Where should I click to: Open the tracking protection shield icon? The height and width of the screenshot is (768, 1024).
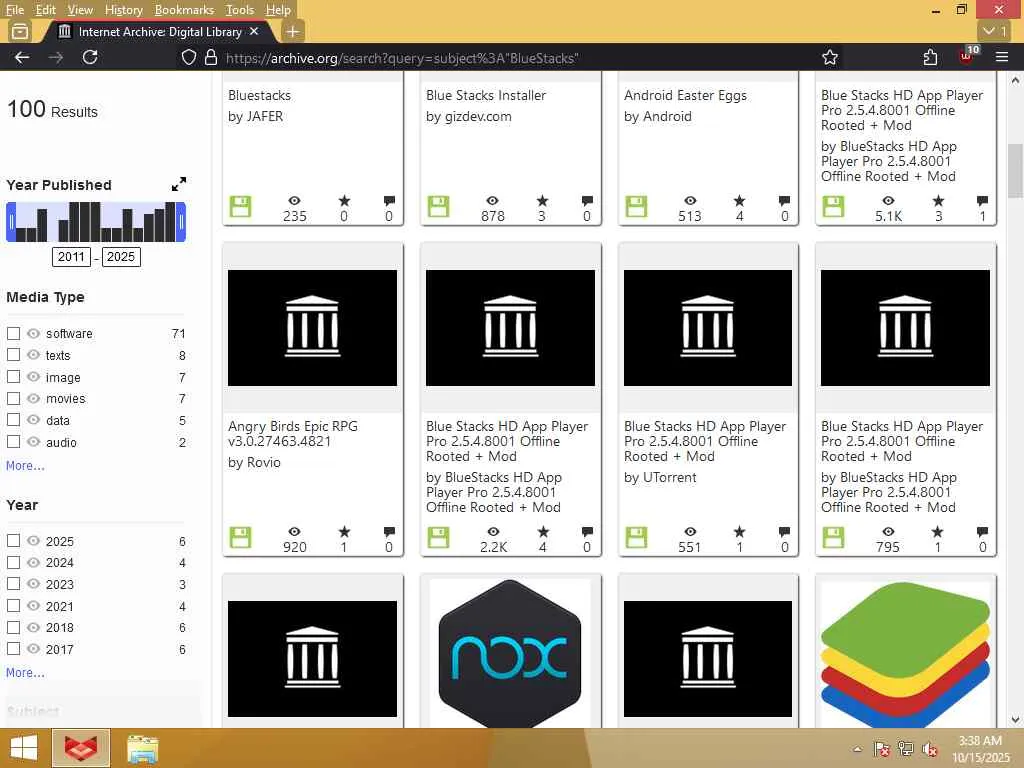(189, 57)
